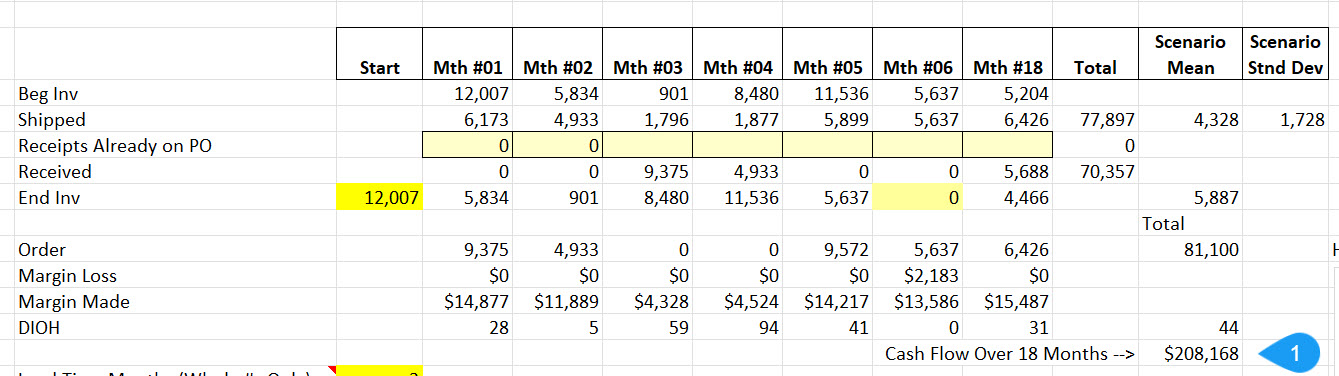The image size is (1339, 376).
Task: Select Order Mth #18 value 6,426
Action: (1007, 250)
